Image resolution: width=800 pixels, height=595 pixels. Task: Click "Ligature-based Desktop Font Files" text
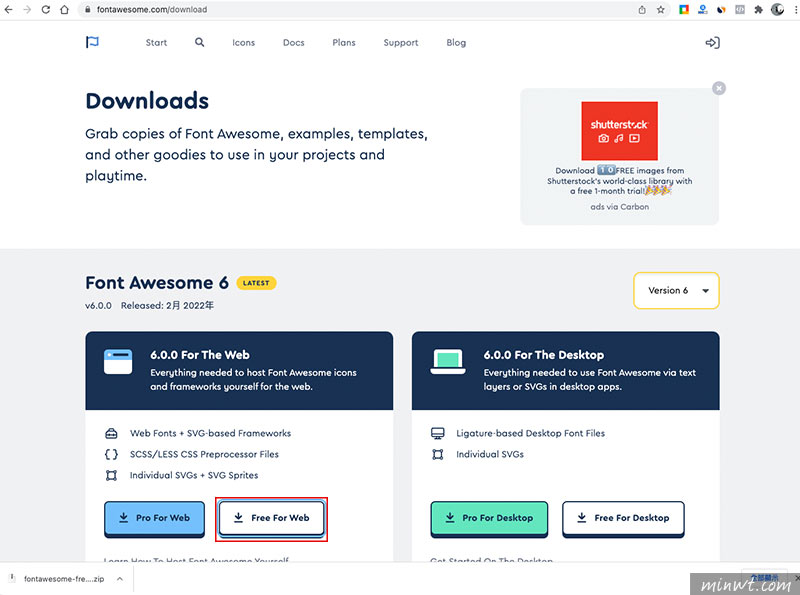click(x=531, y=433)
